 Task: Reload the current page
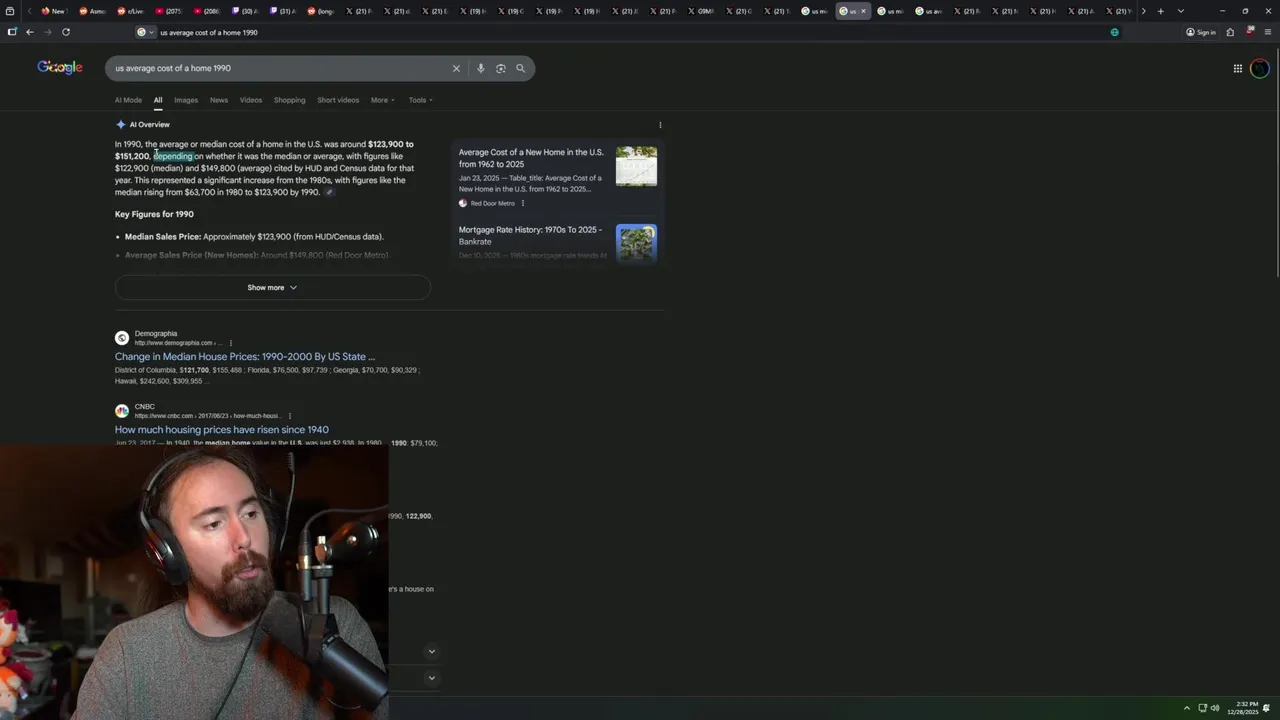pyautogui.click(x=66, y=32)
